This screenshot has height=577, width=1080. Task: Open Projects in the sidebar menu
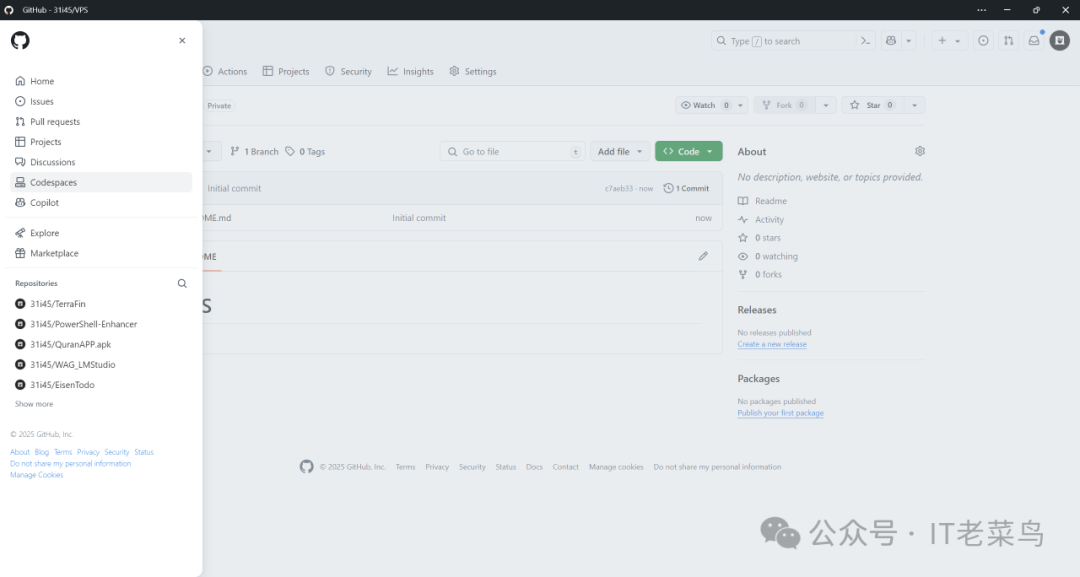101,142
